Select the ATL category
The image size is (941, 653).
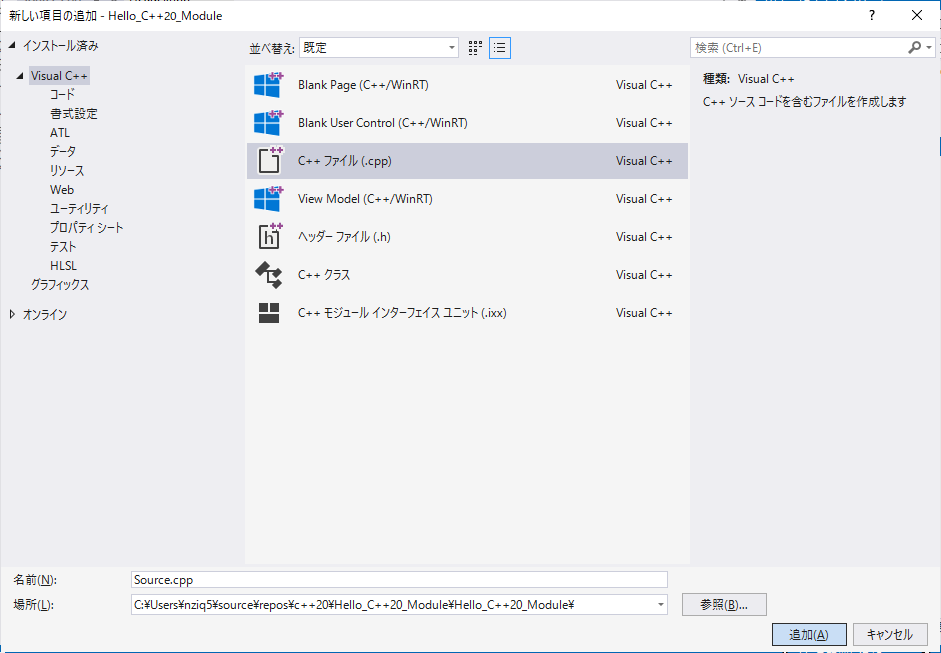pyautogui.click(x=60, y=133)
